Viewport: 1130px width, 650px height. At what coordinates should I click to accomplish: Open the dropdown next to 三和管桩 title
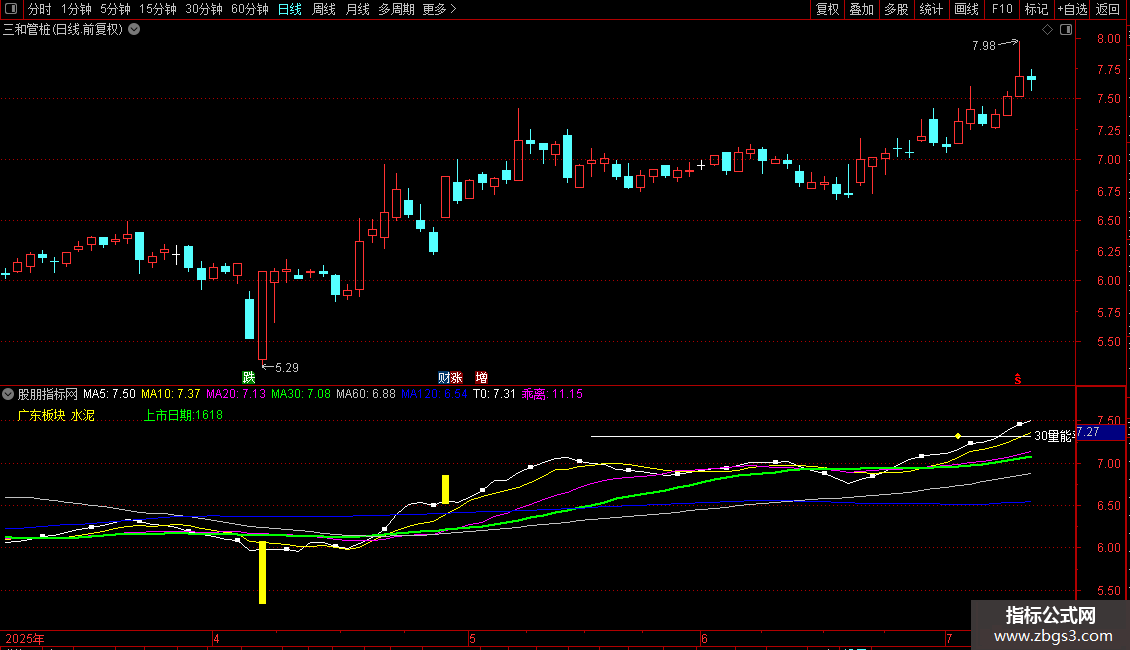134,30
